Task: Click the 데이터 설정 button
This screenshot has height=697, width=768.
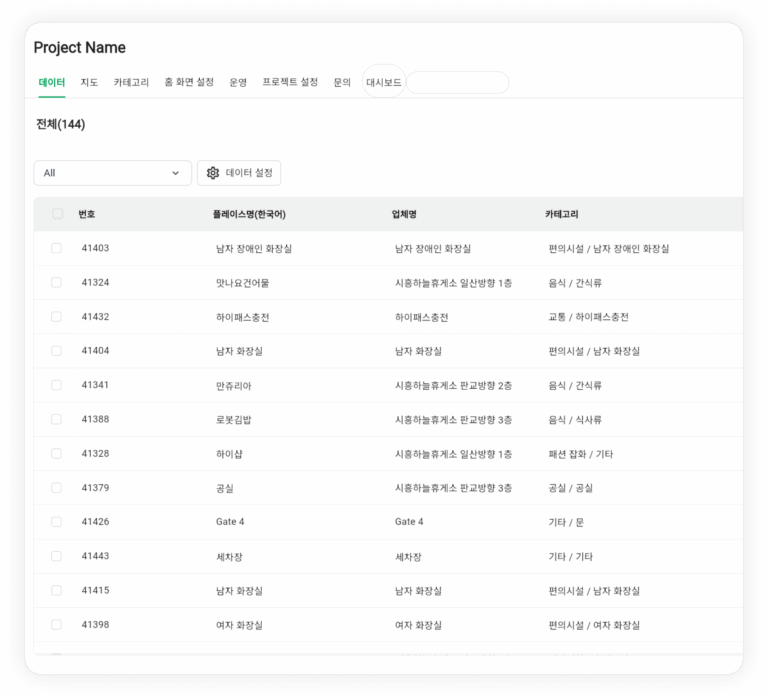Action: point(239,173)
